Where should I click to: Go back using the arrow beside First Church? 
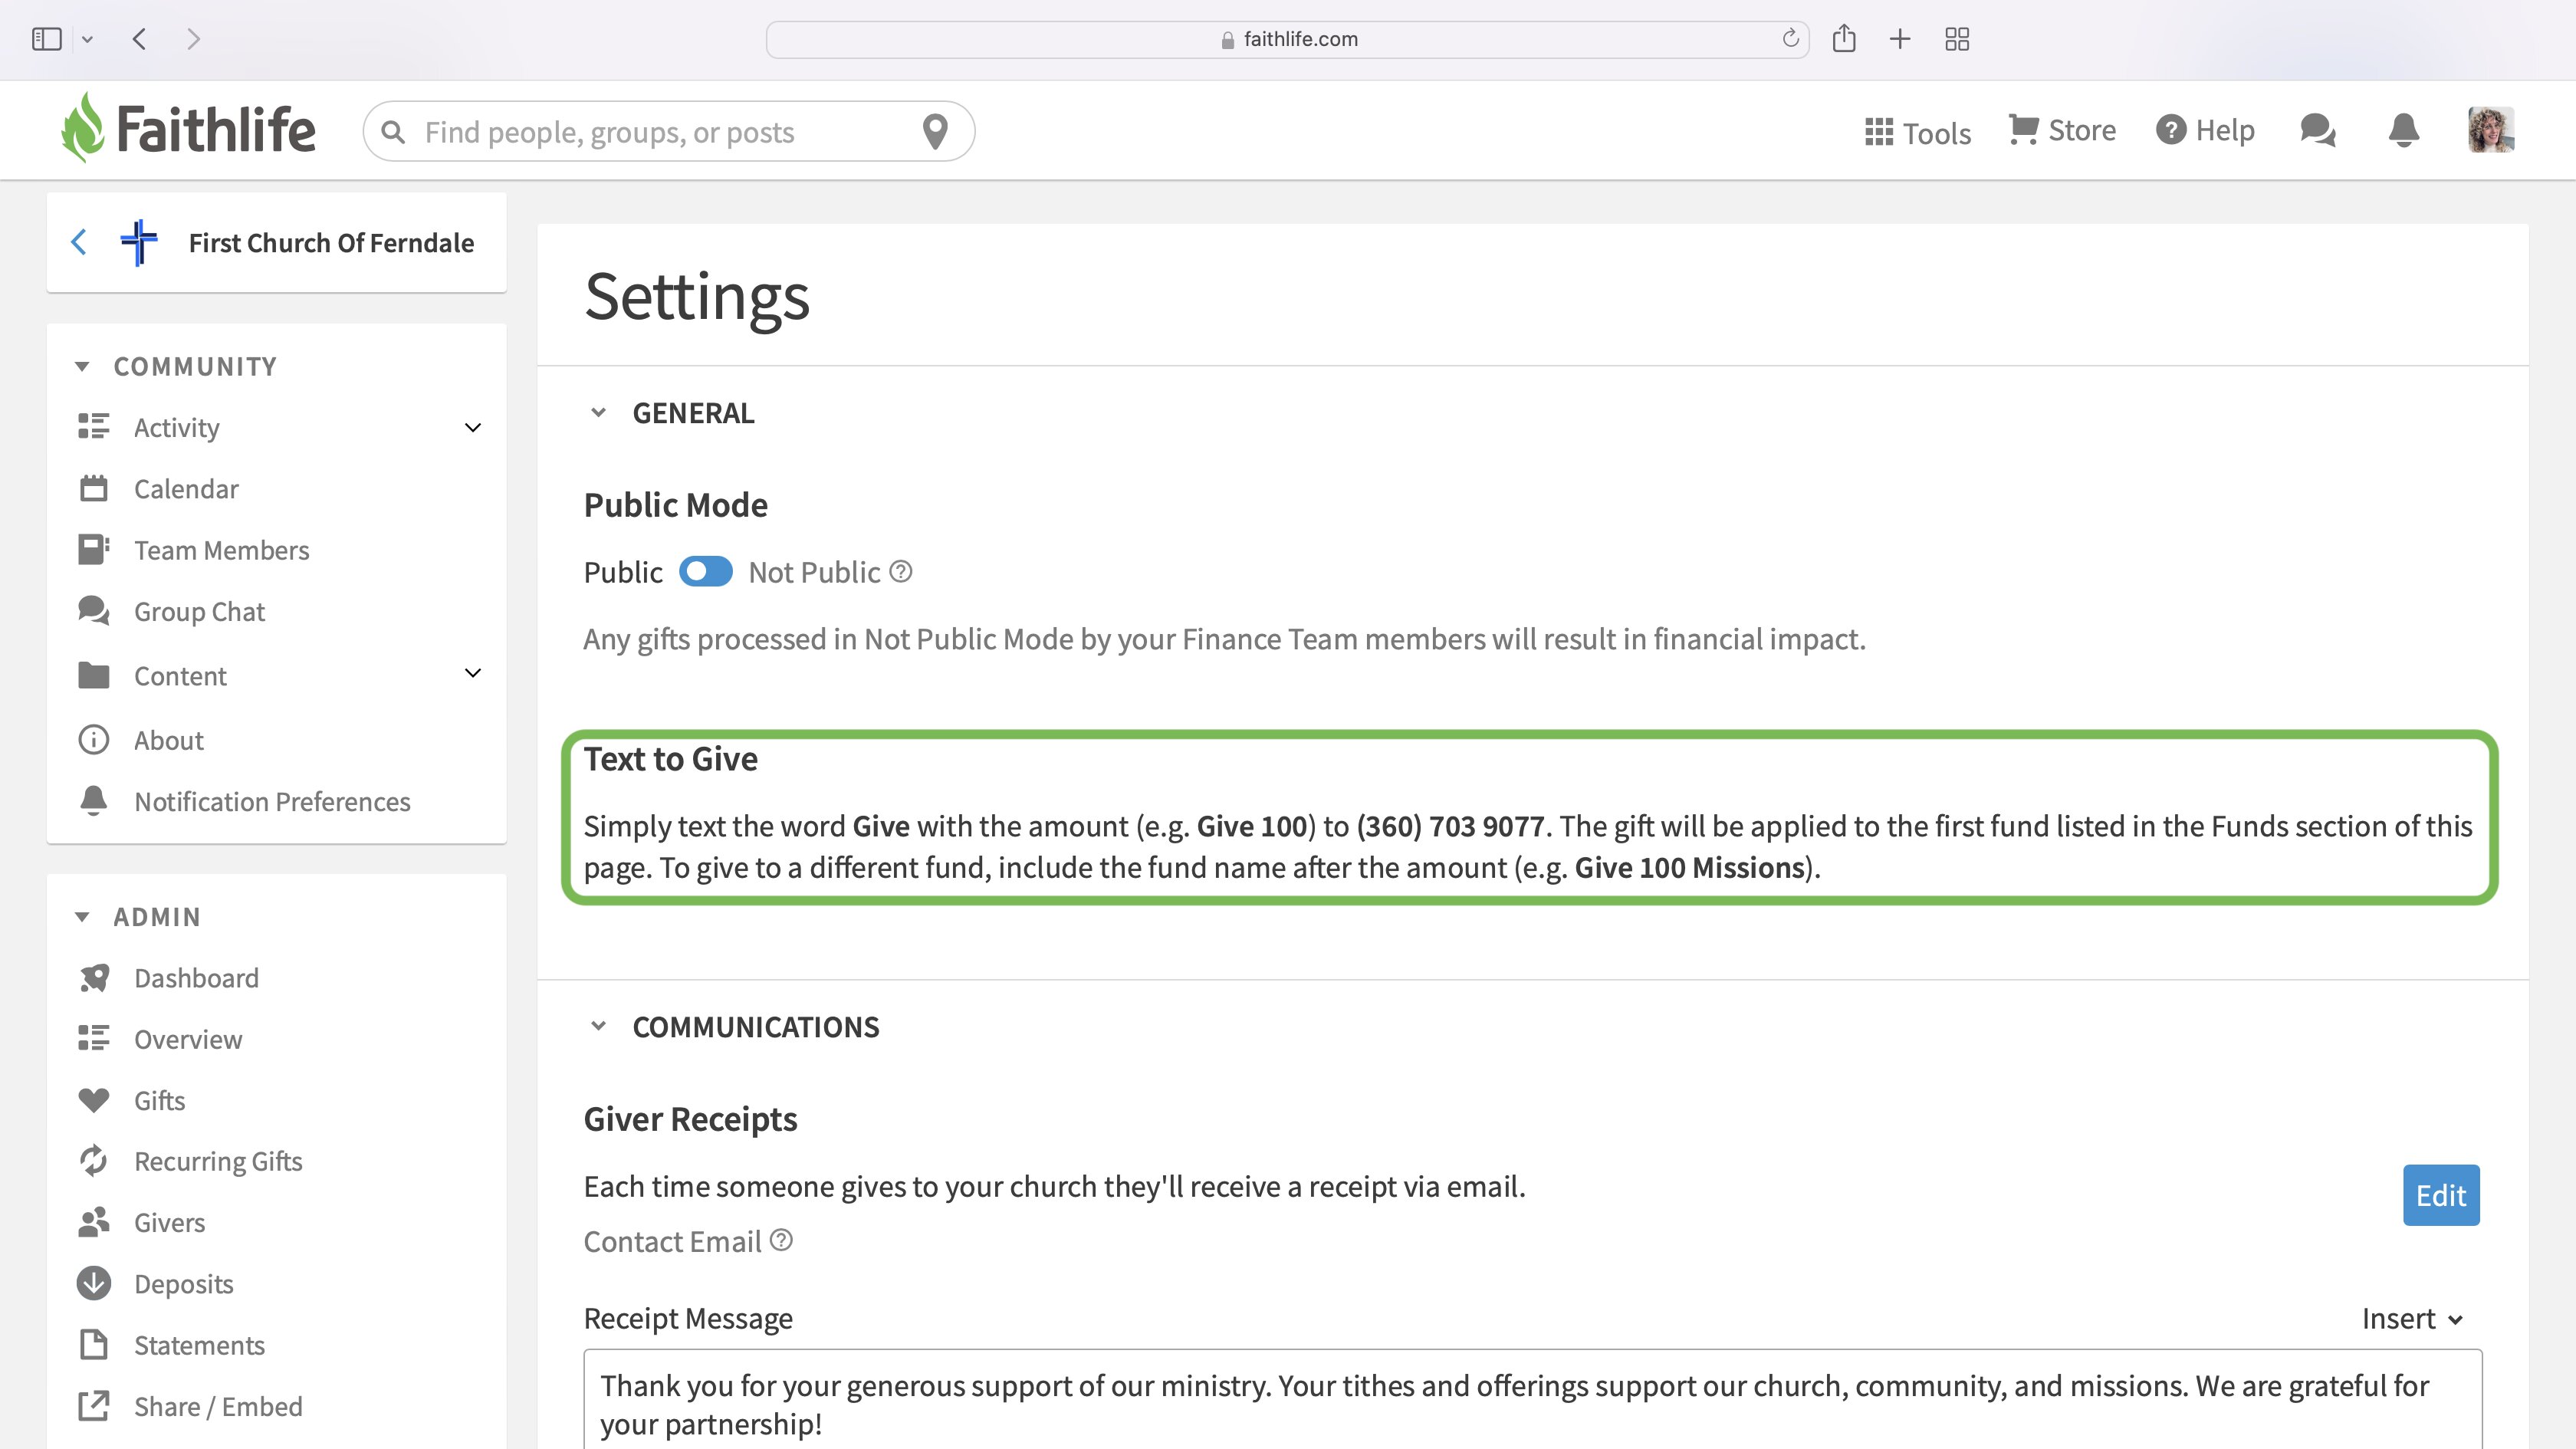[x=79, y=242]
